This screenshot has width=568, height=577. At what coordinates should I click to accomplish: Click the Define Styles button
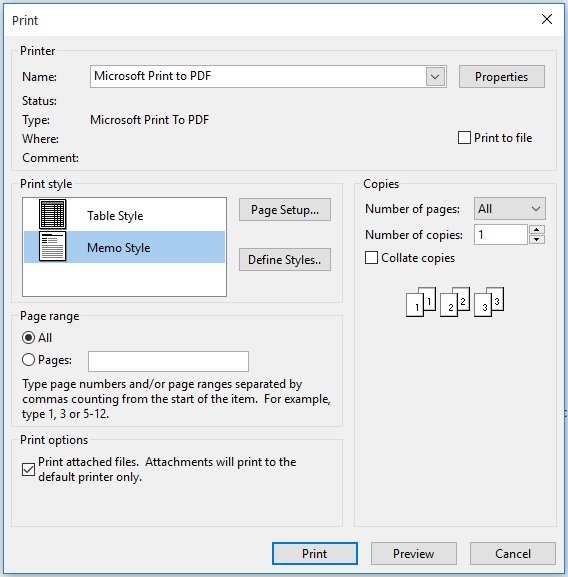click(x=285, y=259)
